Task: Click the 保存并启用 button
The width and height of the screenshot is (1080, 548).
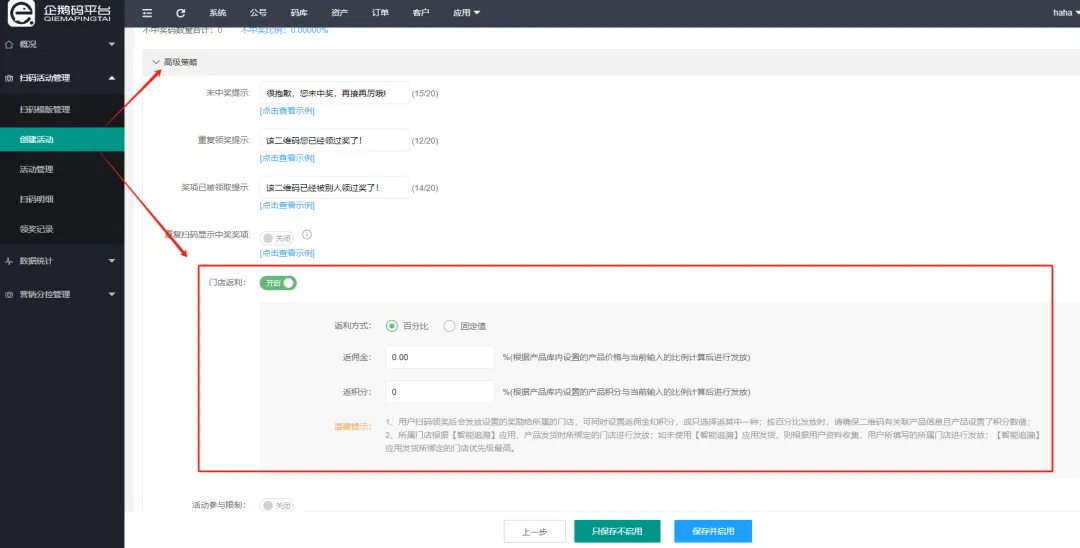Action: click(x=712, y=532)
